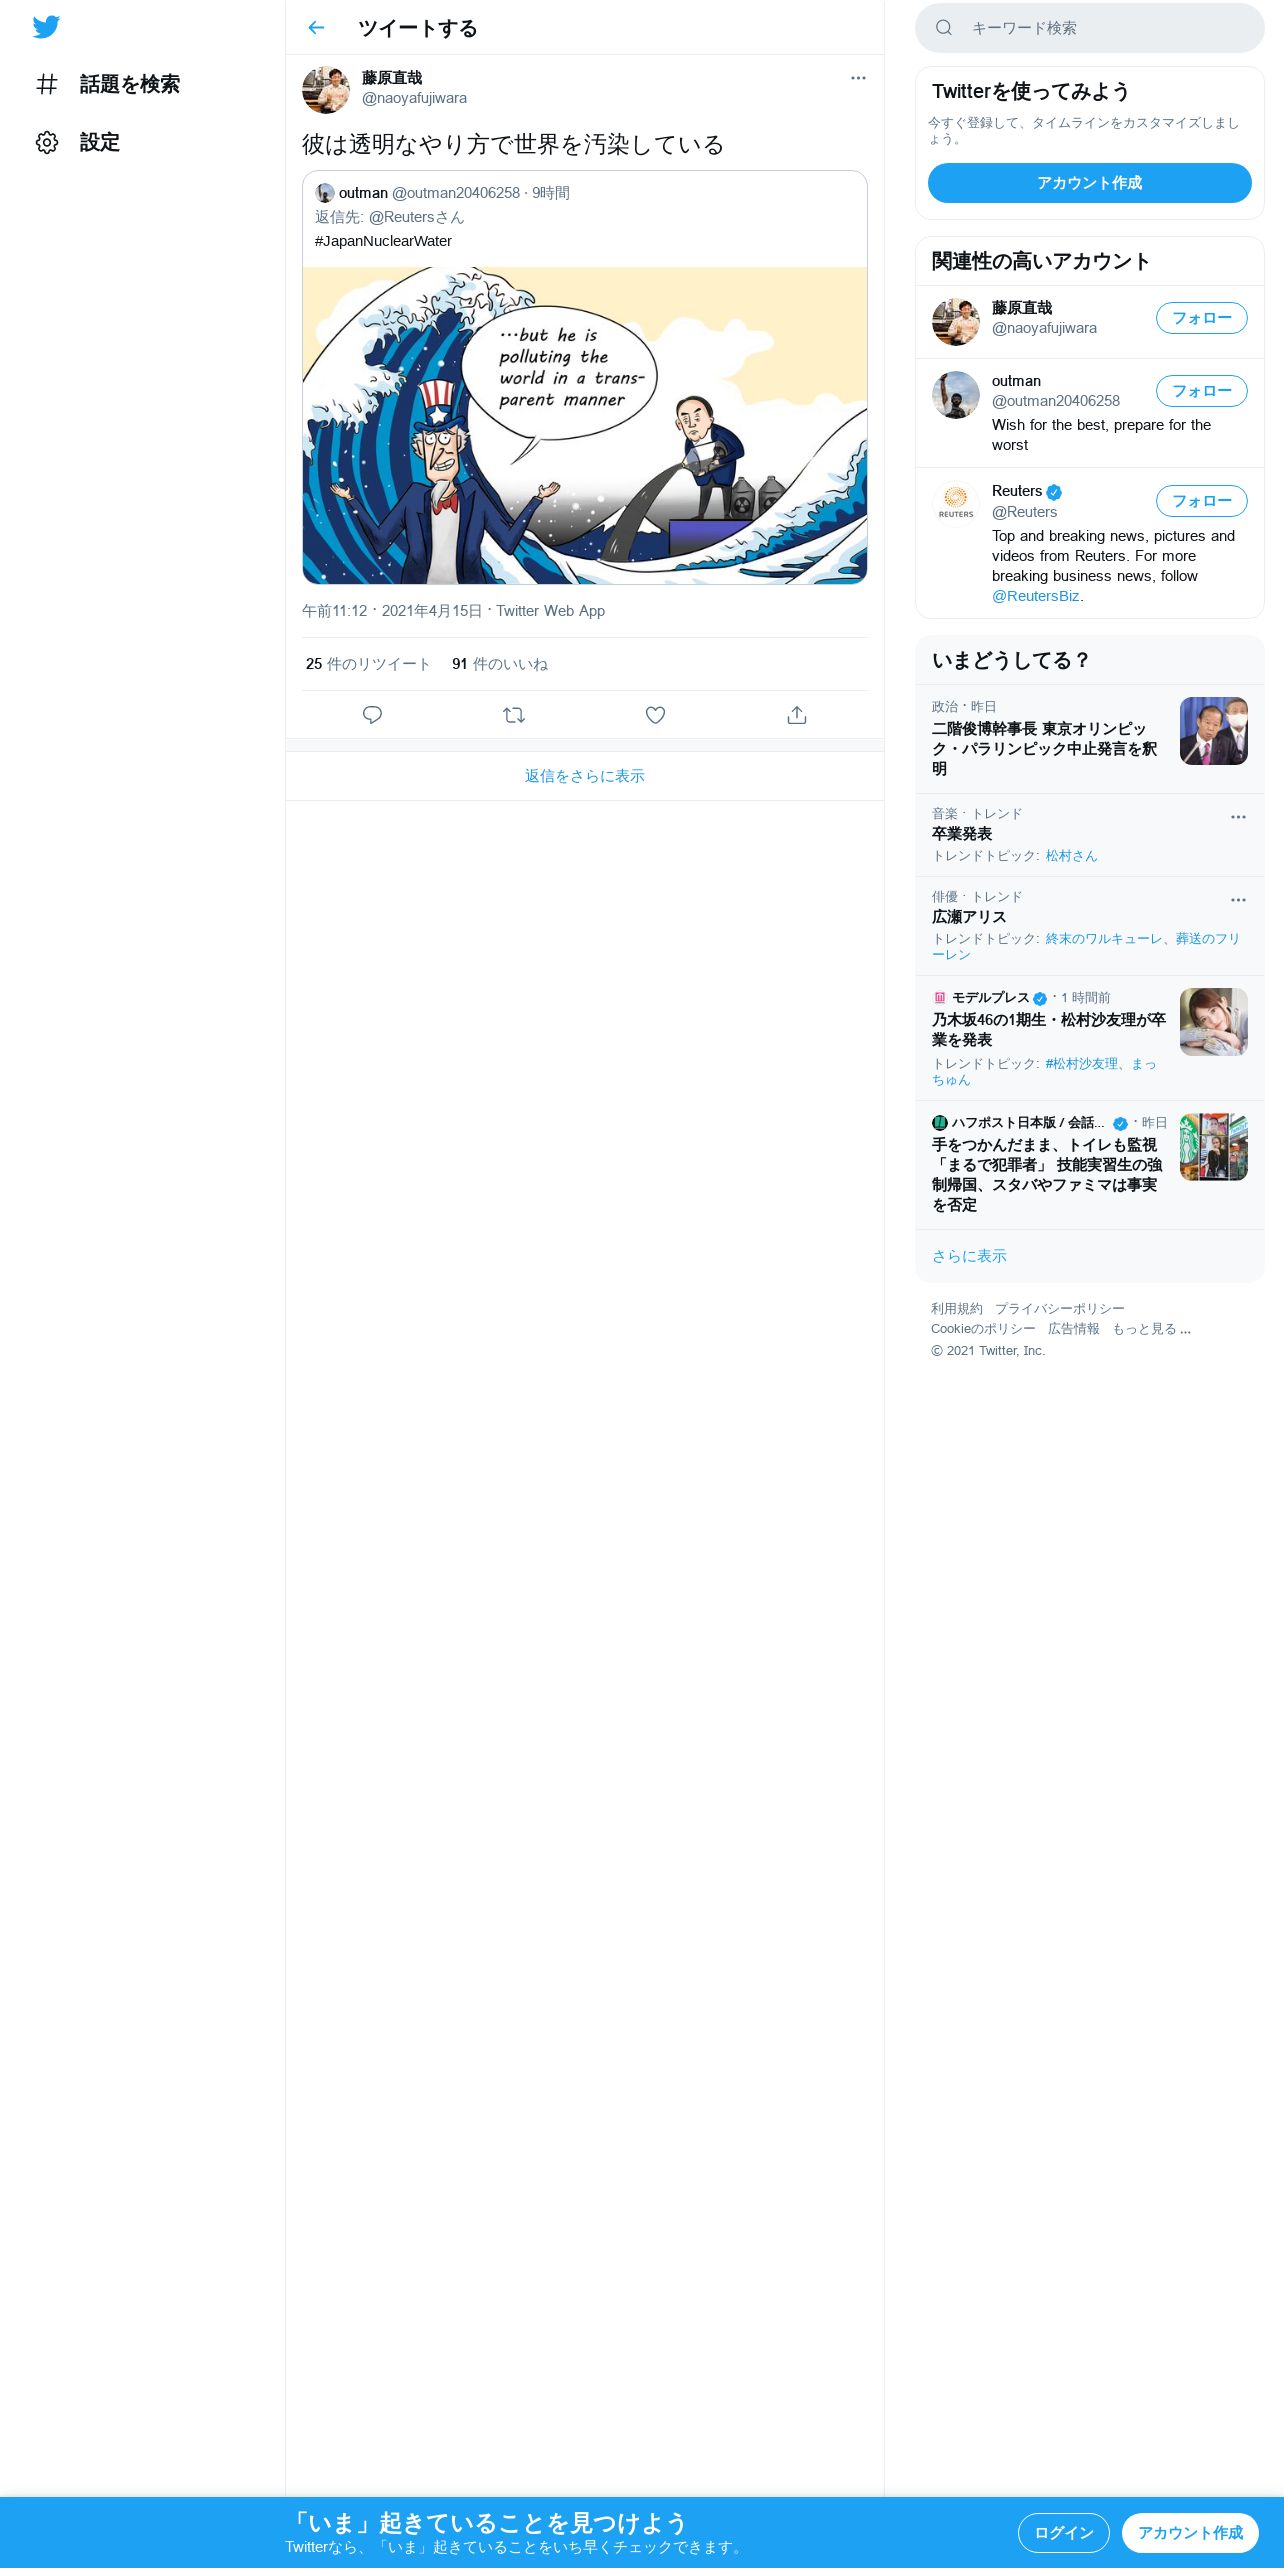This screenshot has width=1284, height=2568.
Task: Click 藤原直哉 avatar in tweet header
Action: pyautogui.click(x=326, y=90)
